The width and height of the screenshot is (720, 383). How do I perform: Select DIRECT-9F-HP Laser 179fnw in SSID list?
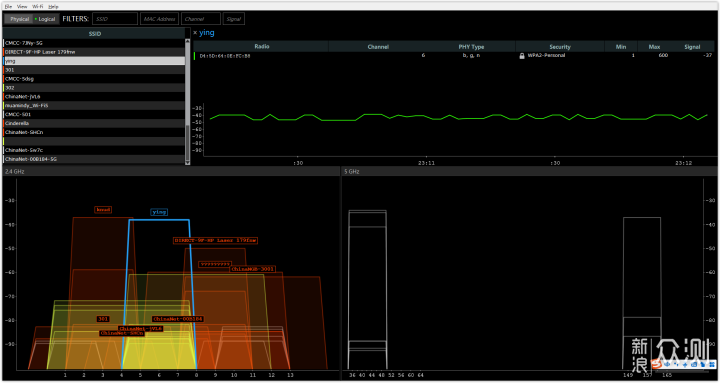(x=94, y=52)
